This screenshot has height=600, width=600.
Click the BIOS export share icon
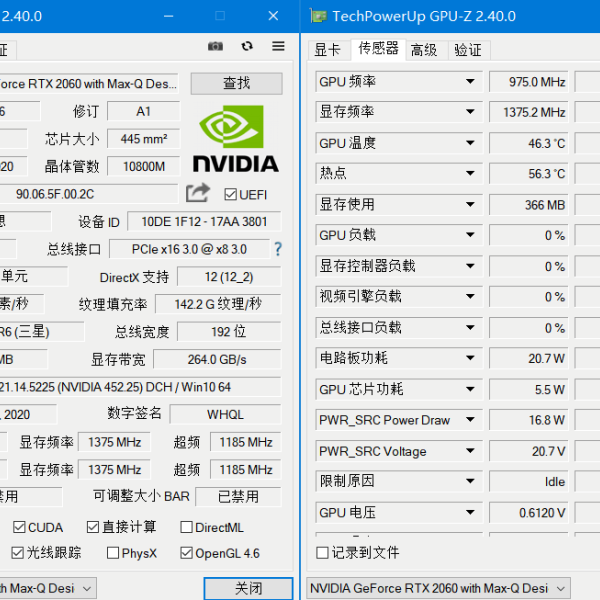coord(198,193)
